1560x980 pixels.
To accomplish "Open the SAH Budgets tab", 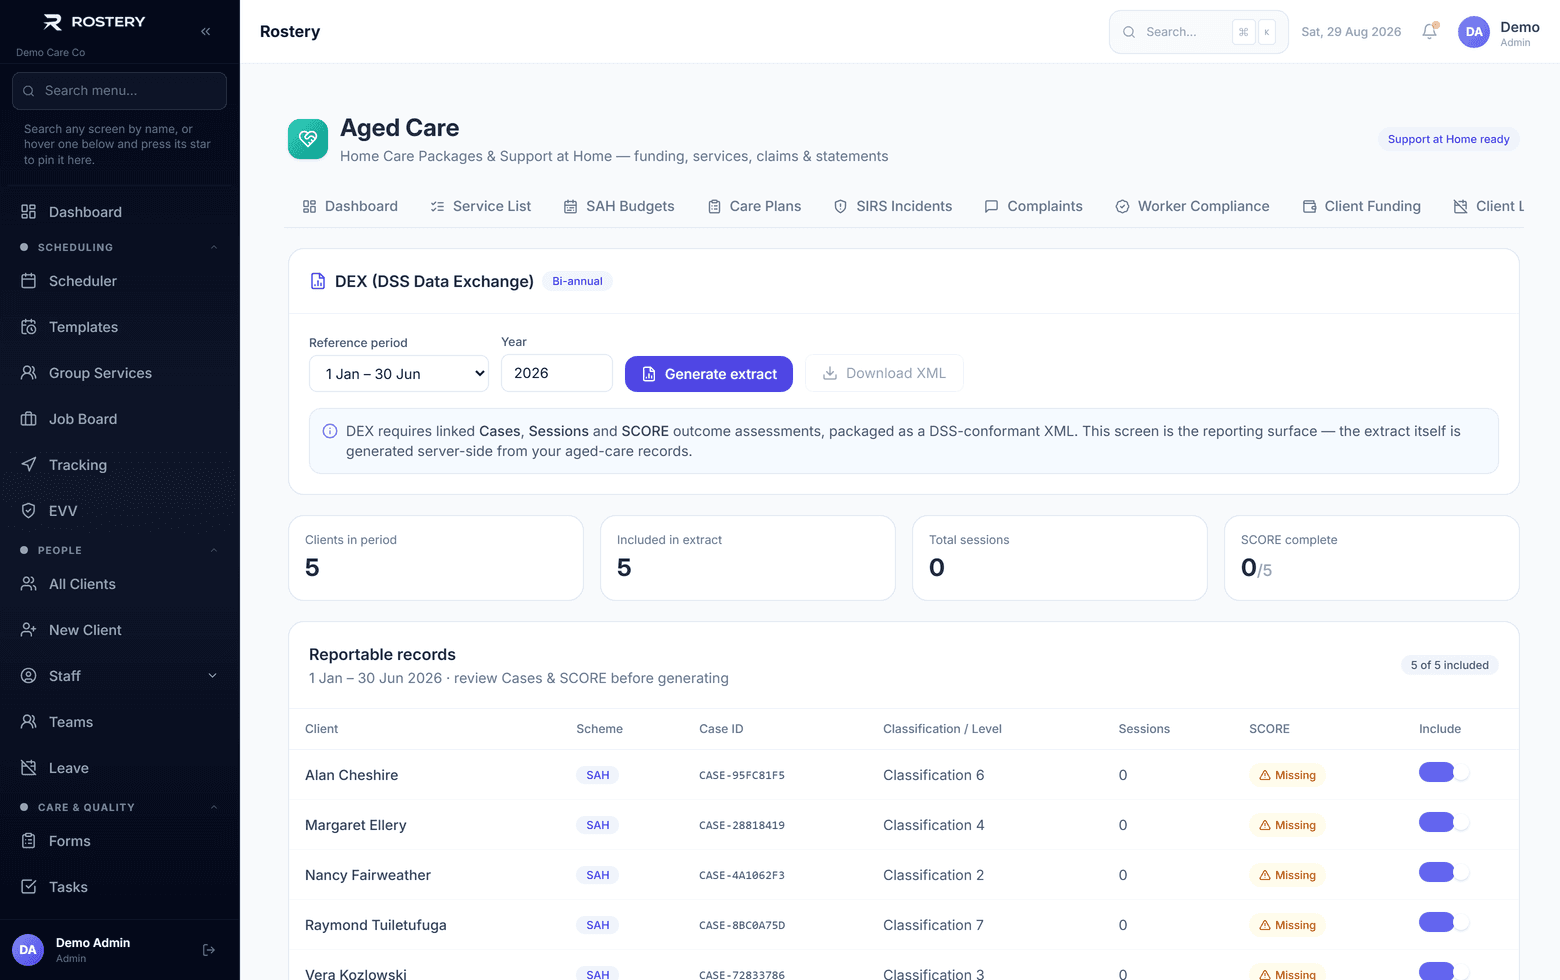I will tap(619, 206).
